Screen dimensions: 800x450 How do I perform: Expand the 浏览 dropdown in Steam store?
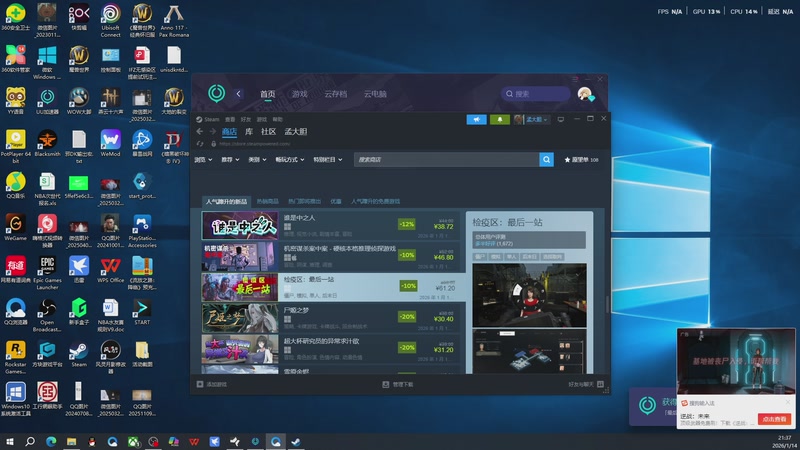(203, 160)
